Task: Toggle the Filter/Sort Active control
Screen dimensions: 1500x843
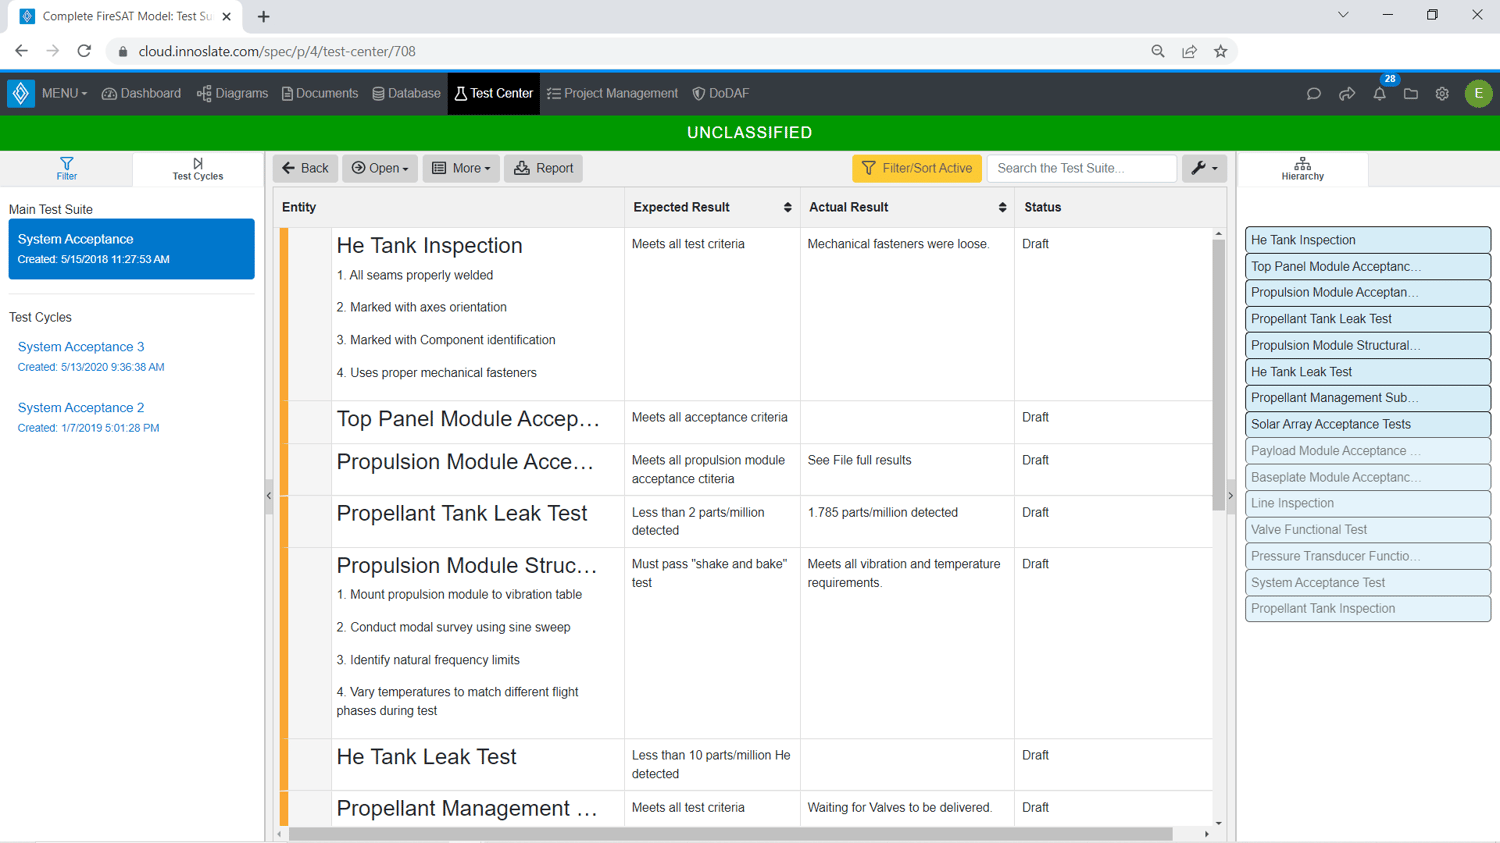Action: click(917, 168)
